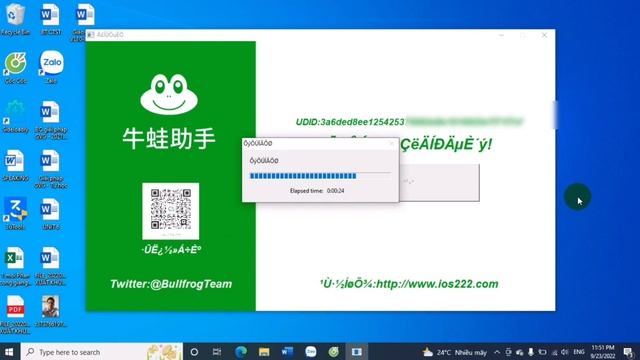This screenshot has width=640, height=360.
Task: Switch to Word on the taskbar
Action: 287,352
